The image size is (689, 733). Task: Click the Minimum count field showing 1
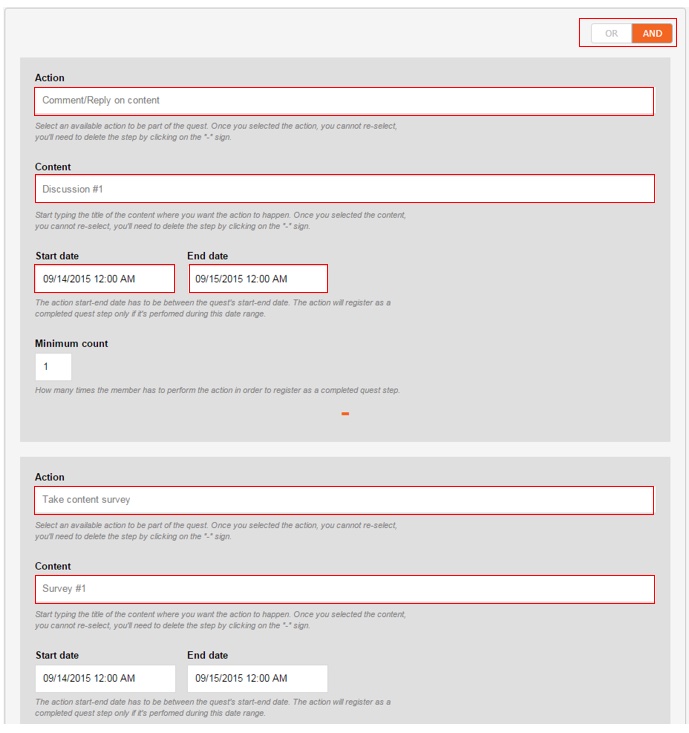pos(53,366)
